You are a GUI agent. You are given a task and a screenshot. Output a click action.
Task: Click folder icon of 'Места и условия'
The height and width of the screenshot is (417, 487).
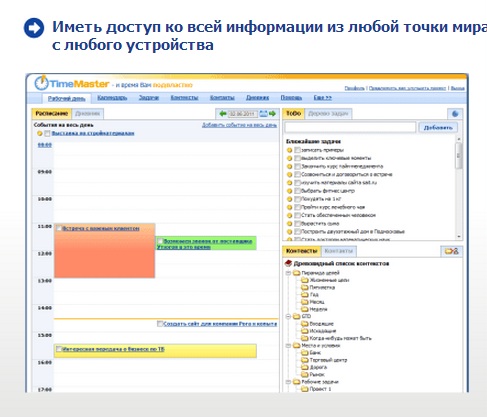(296, 345)
